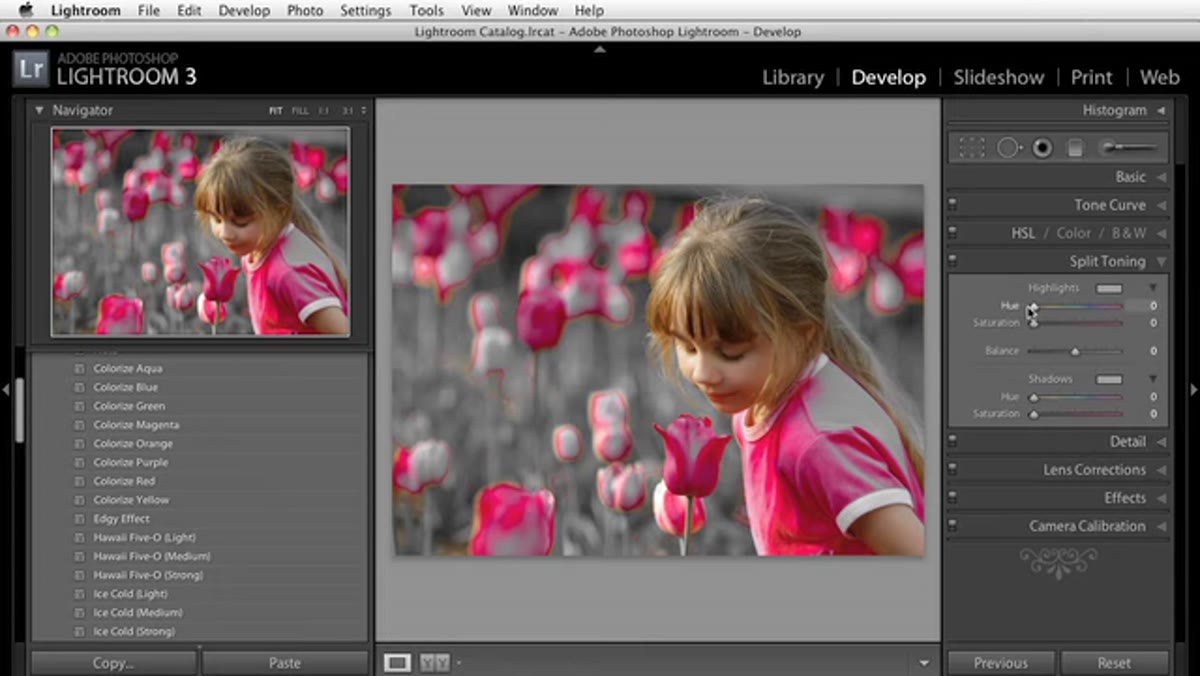This screenshot has height=676, width=1200.
Task: Collapse left panel with edge arrow
Action: (x=6, y=389)
